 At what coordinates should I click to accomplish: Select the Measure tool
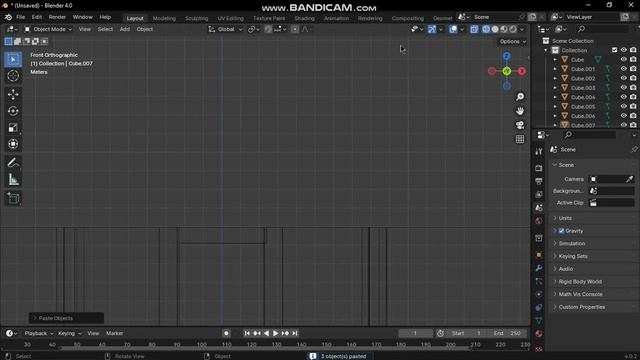point(13,180)
